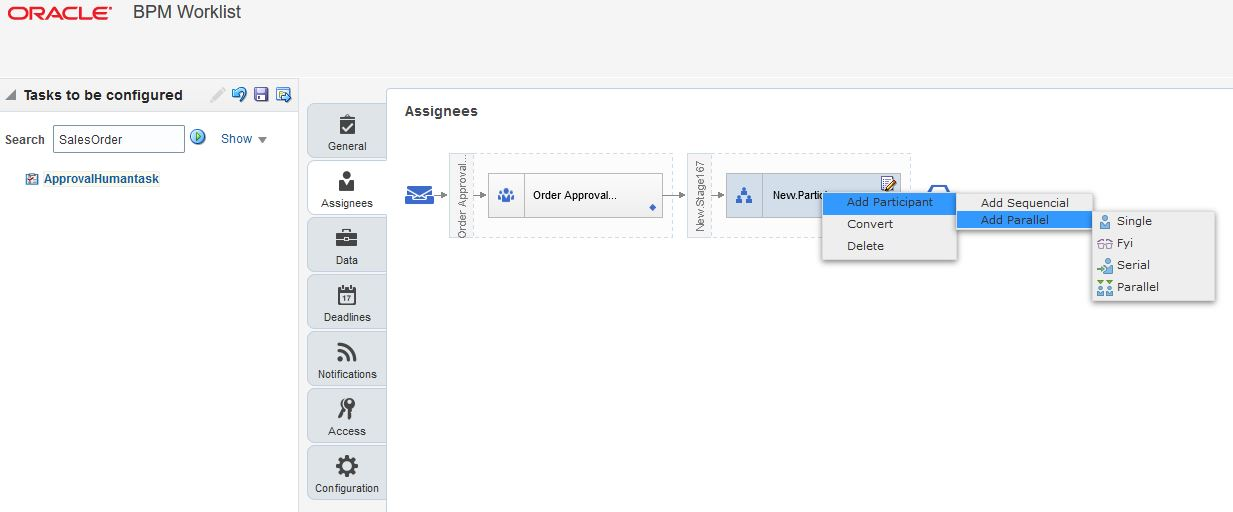Run search with green play button

[x=198, y=137]
